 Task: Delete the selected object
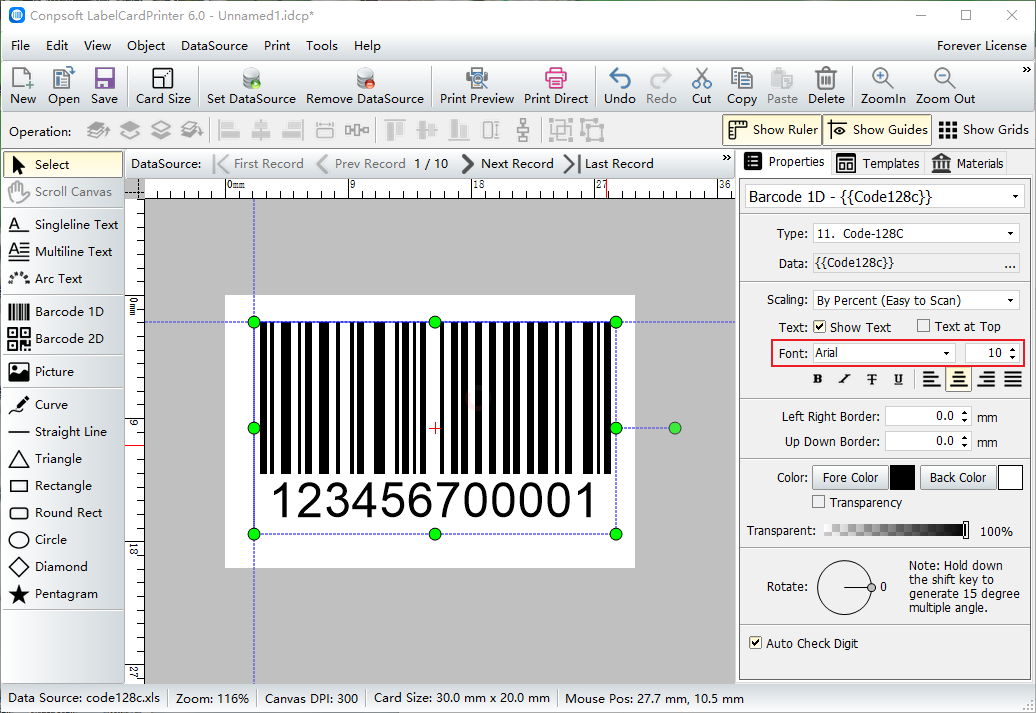point(826,86)
